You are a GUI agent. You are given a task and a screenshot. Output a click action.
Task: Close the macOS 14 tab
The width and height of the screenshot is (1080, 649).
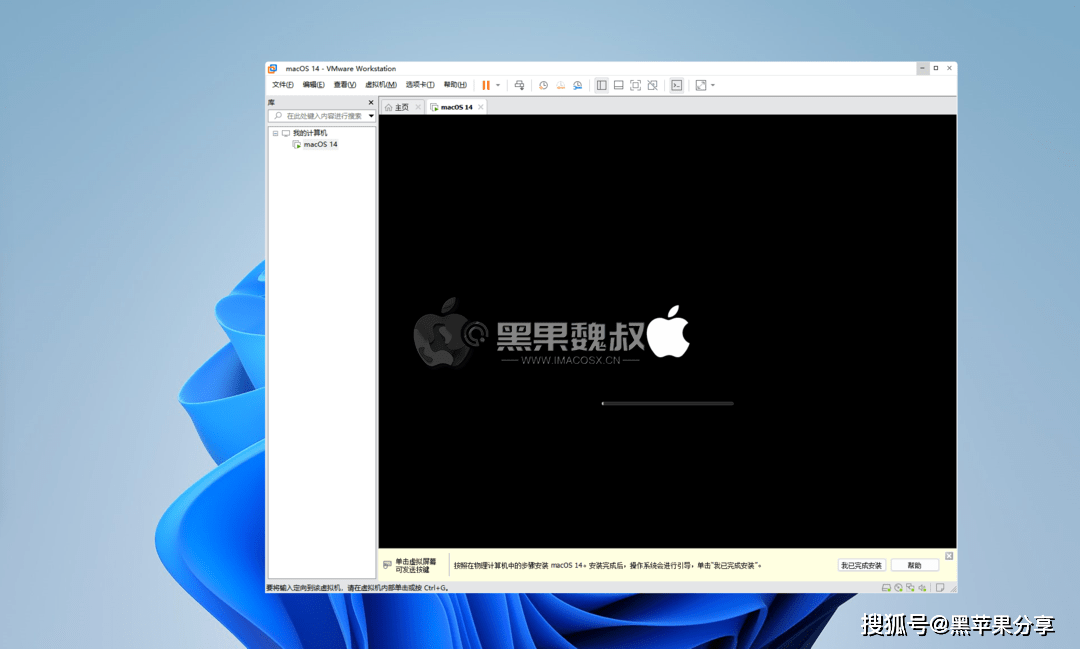coord(481,107)
